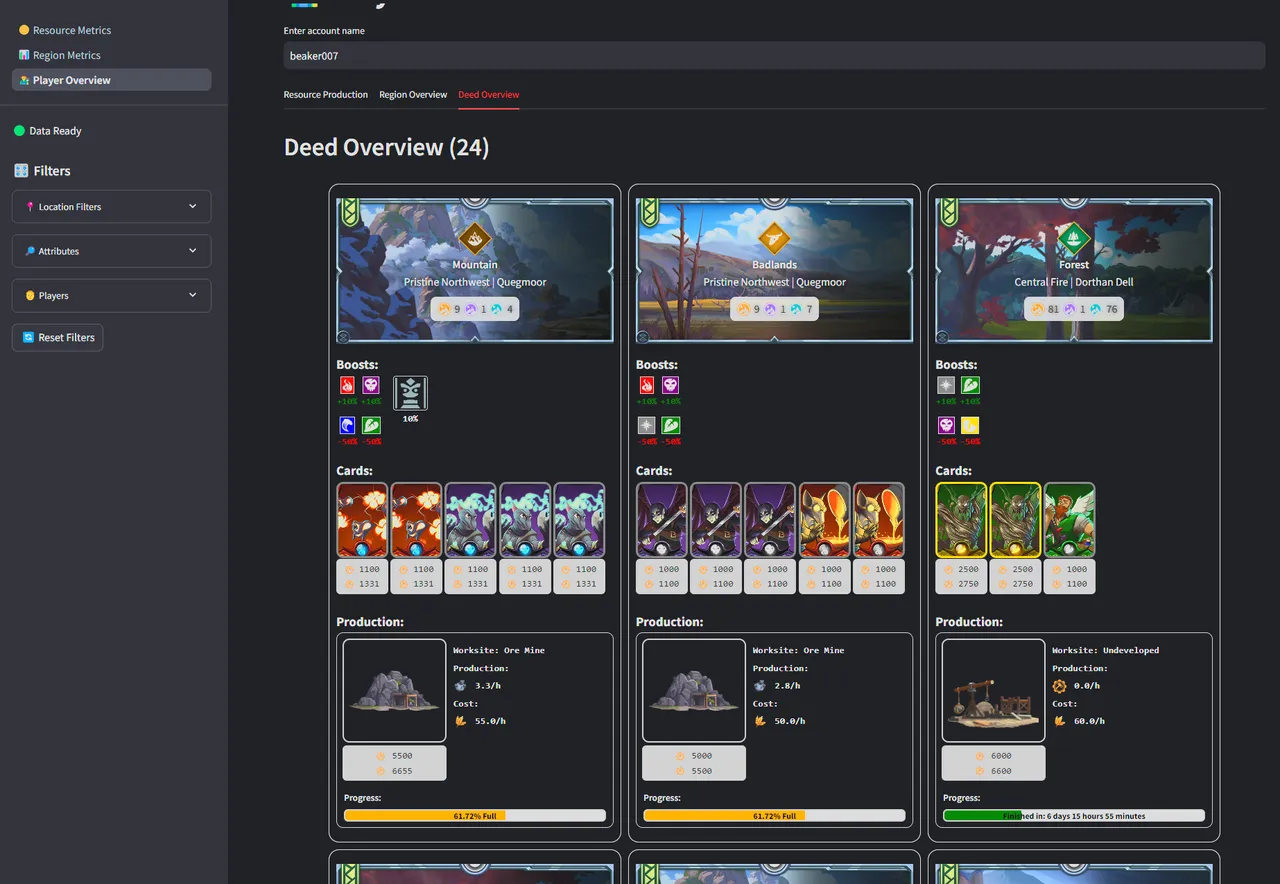Select the Deed Overview tab

(489, 95)
